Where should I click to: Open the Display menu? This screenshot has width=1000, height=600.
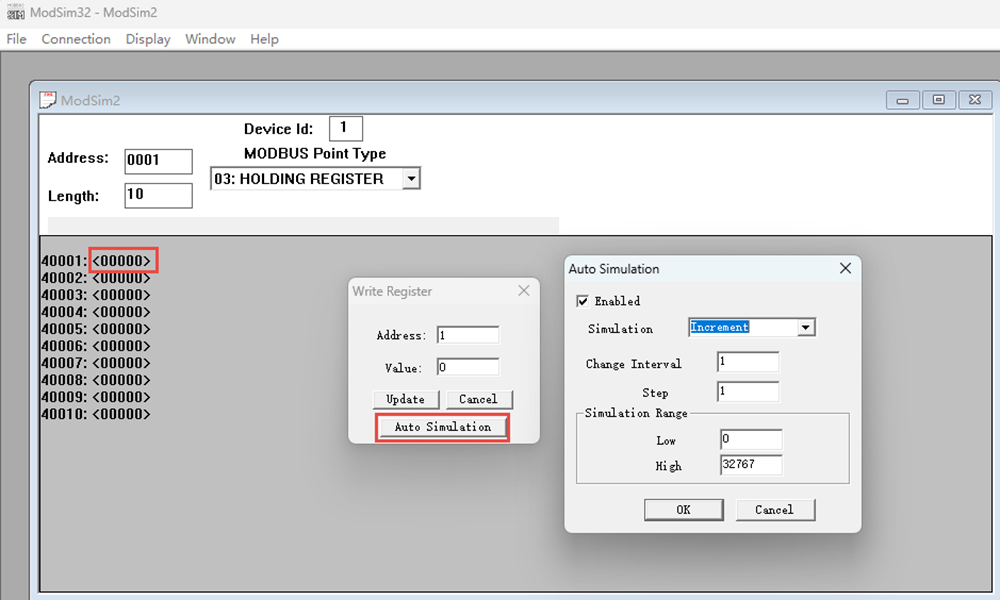(148, 40)
